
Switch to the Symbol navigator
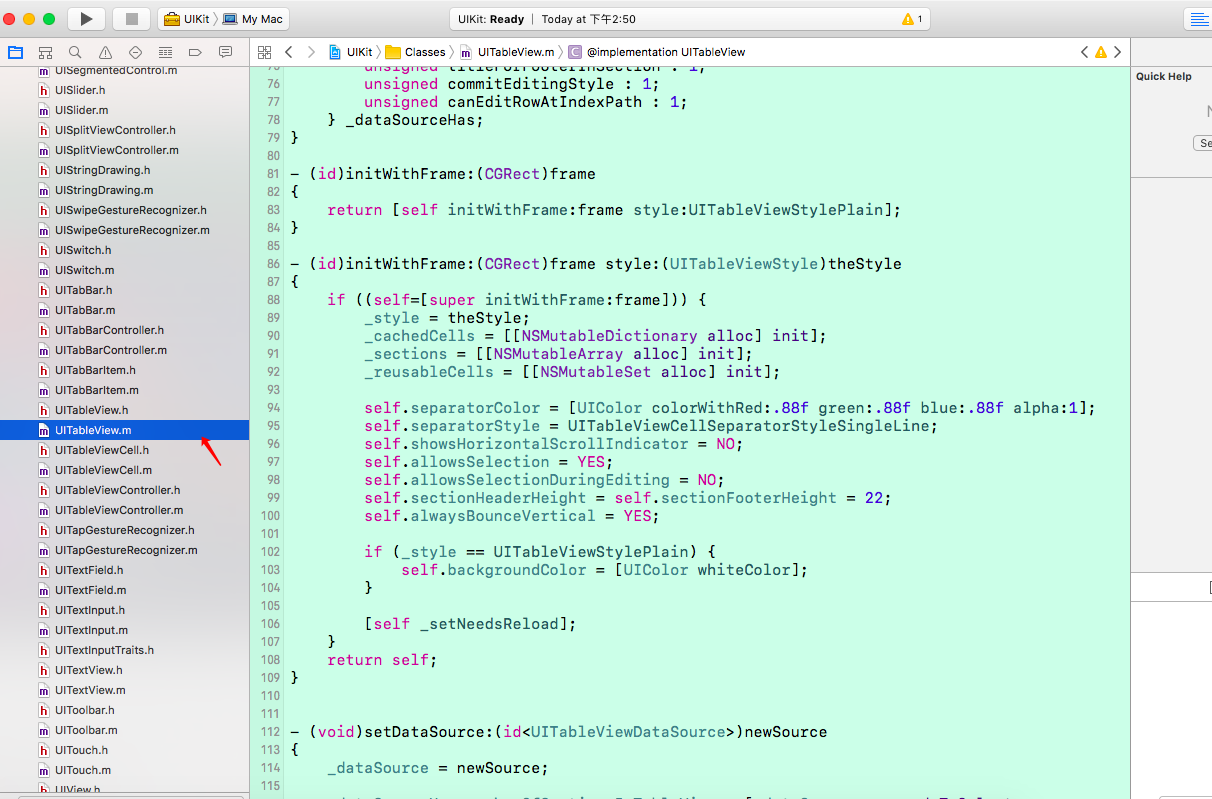coord(45,52)
